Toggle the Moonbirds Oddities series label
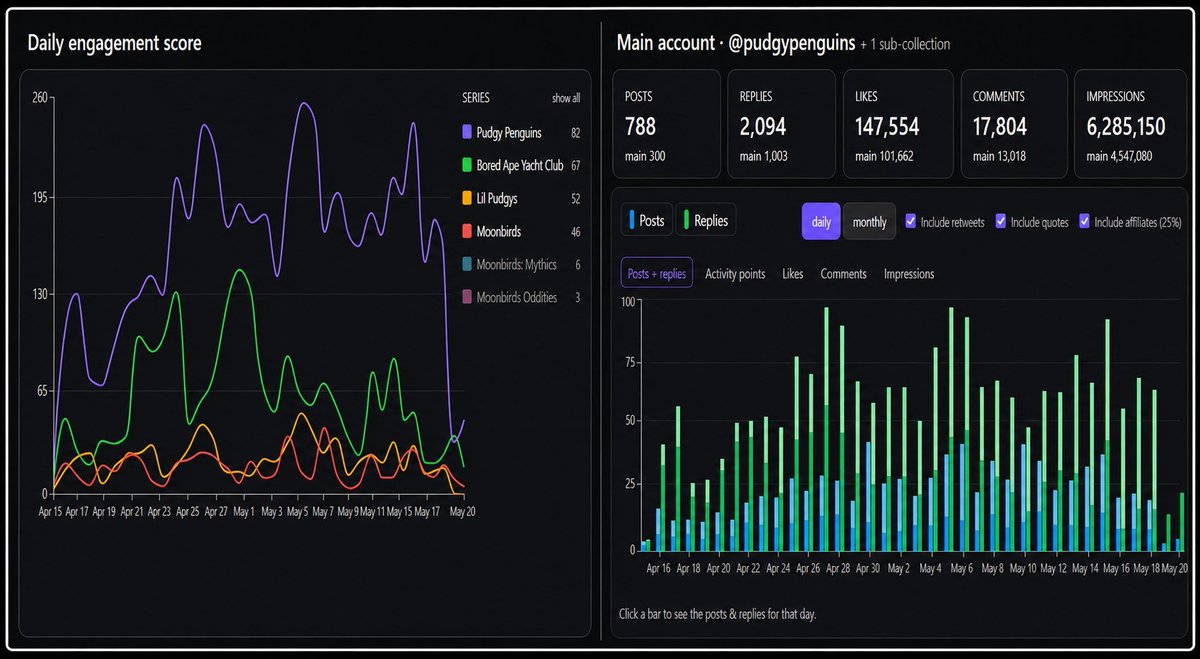 pos(518,297)
